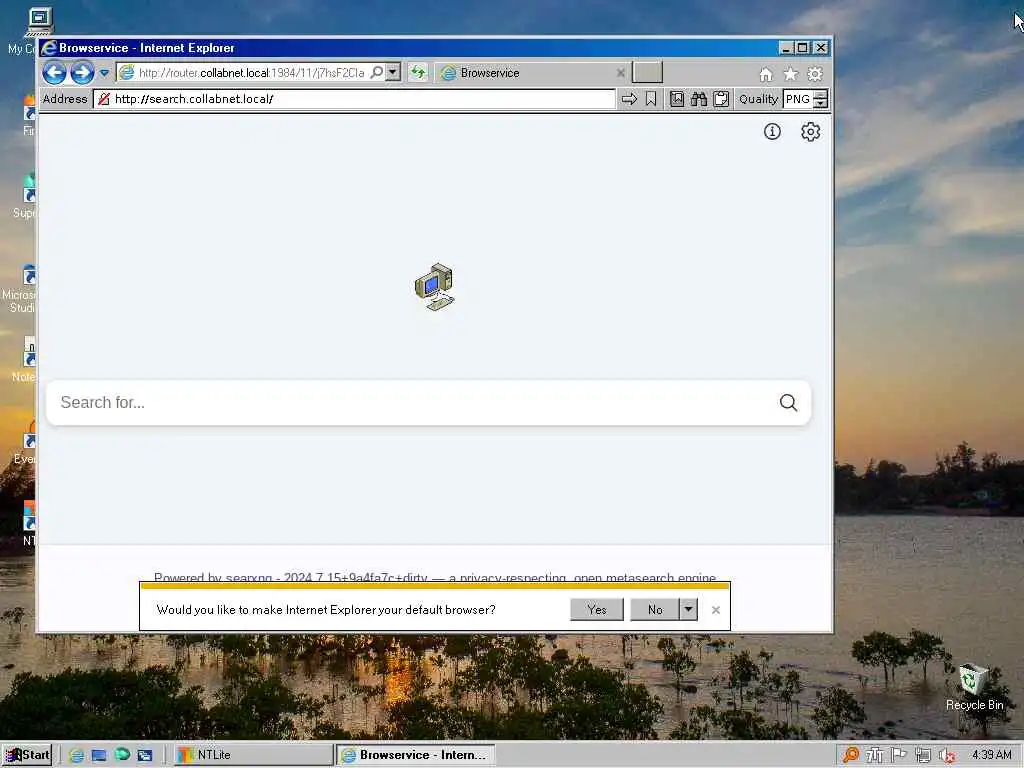Click the green globe quick launch icon

(122, 755)
